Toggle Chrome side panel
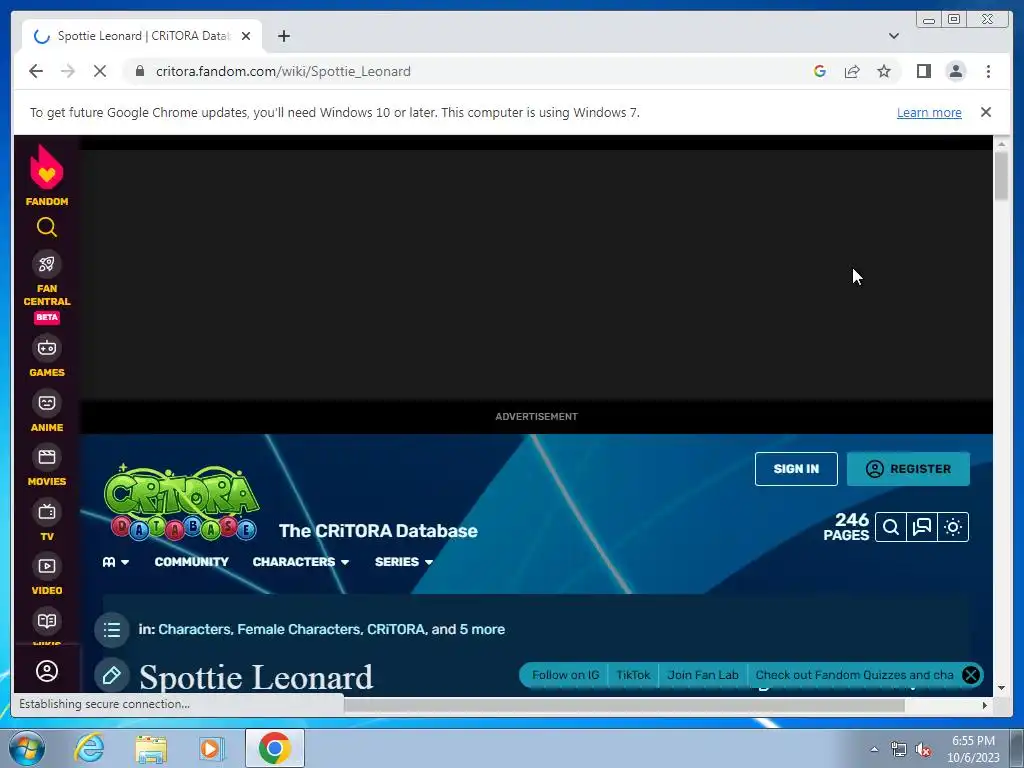Screen dimensions: 1024x768 pos(923,71)
